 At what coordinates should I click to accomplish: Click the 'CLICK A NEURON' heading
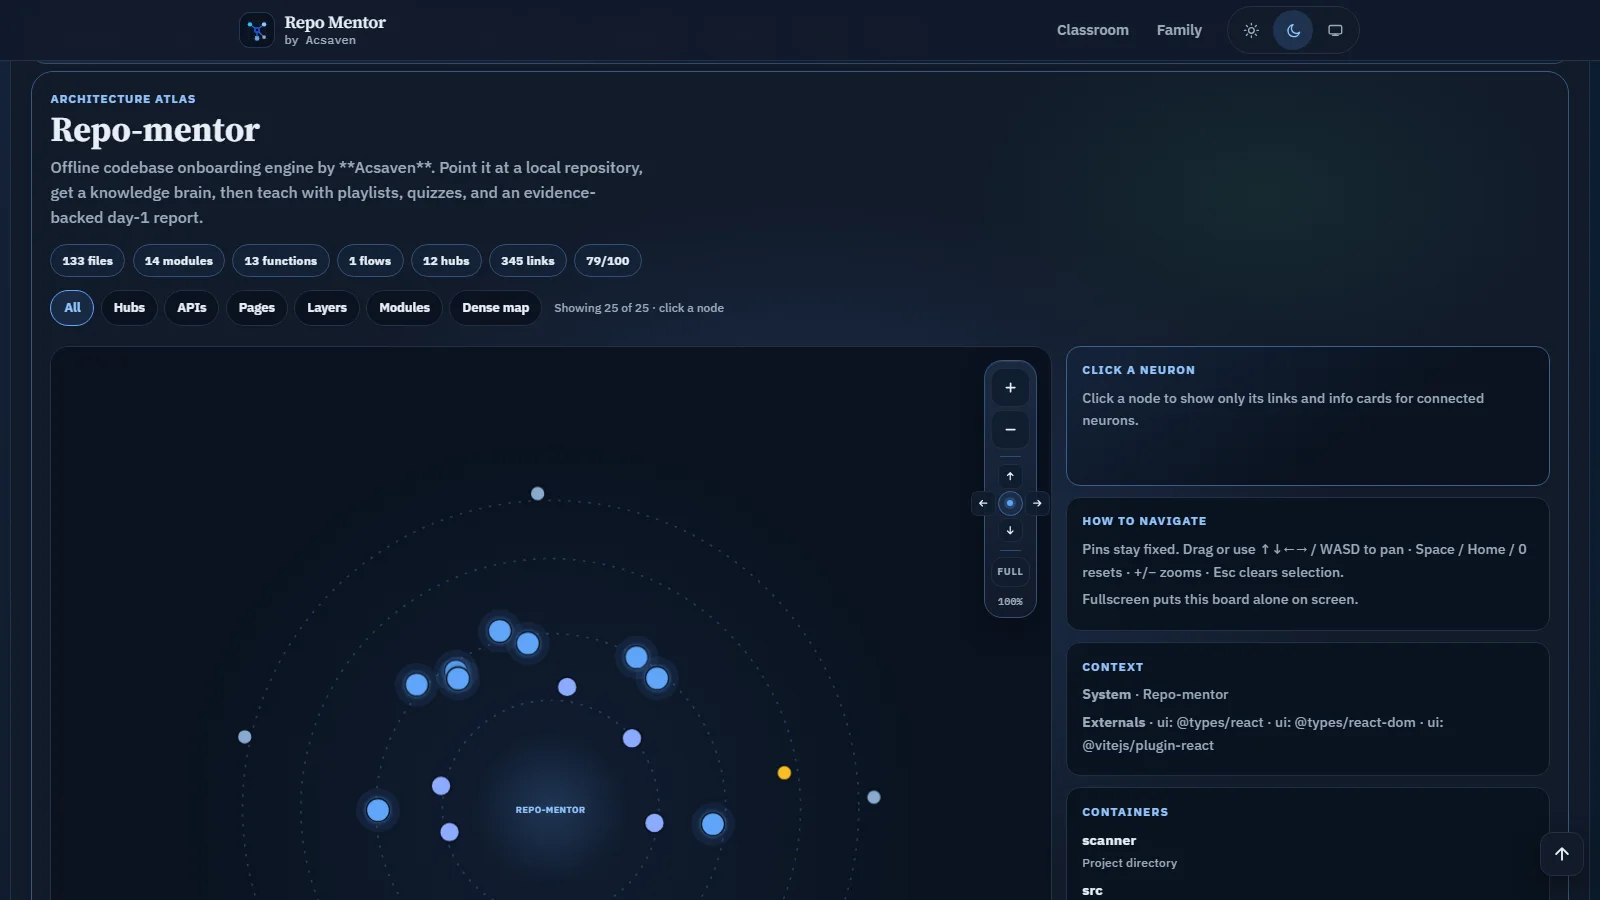pyautogui.click(x=1138, y=370)
